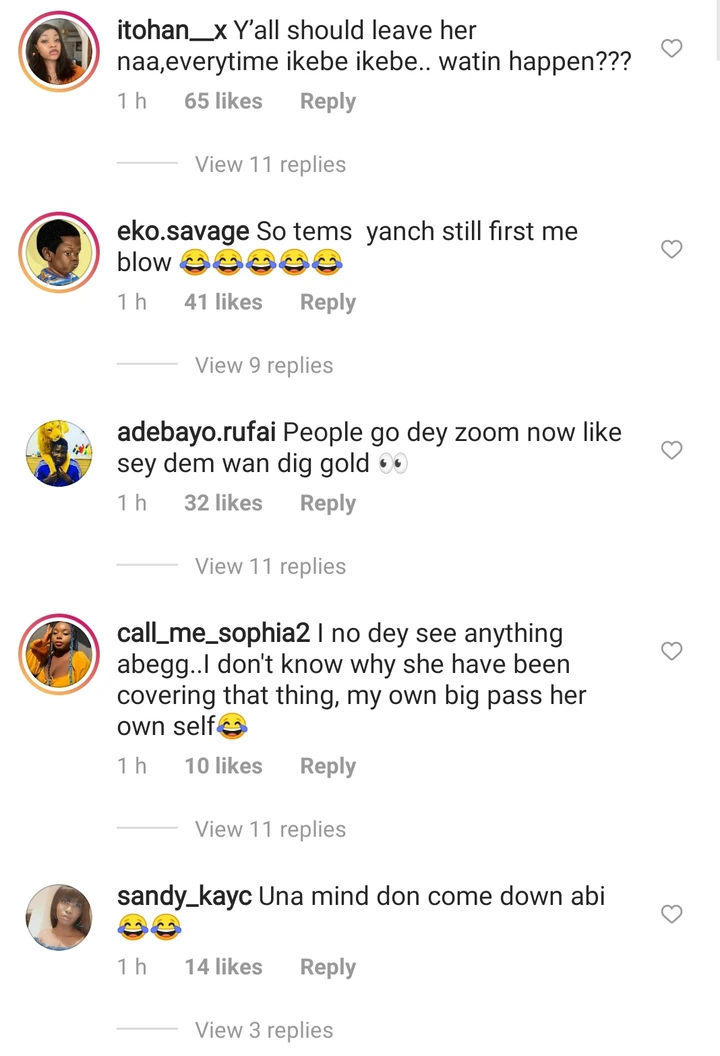The width and height of the screenshot is (720, 1056).
Task: Open the sandy_kayc username link
Action: click(x=184, y=896)
